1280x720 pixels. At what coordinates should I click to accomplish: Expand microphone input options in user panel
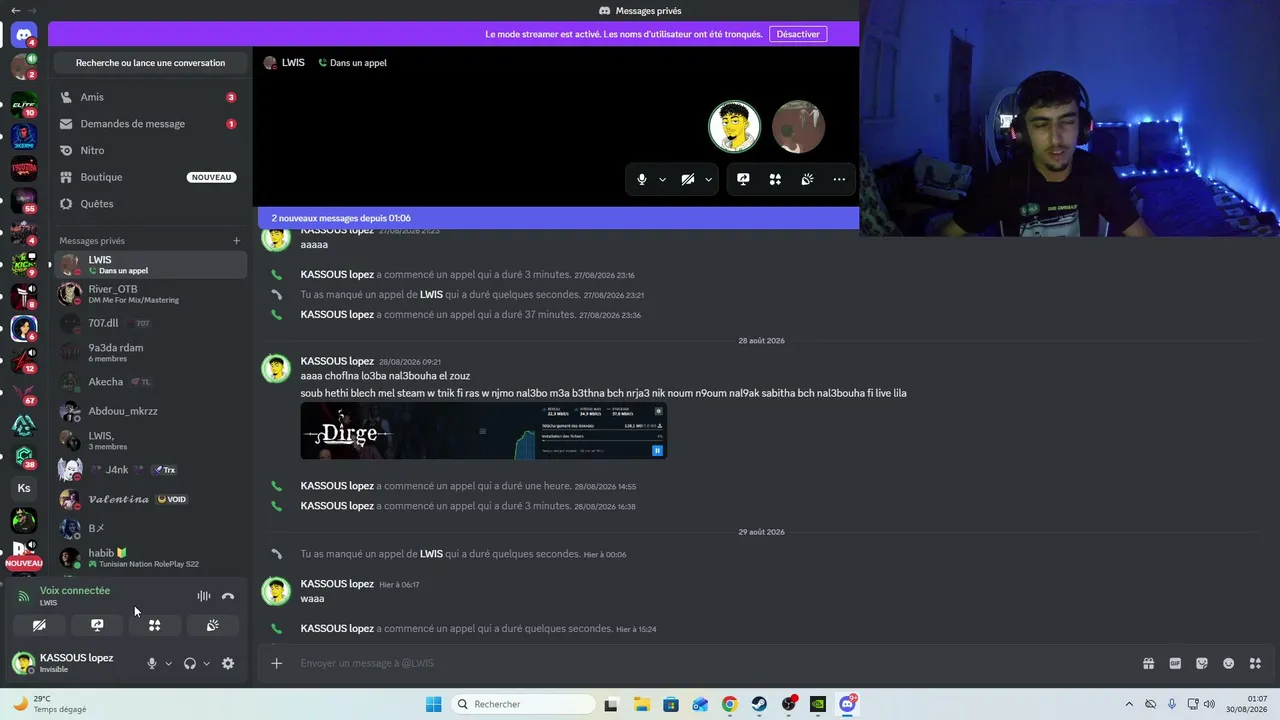[x=168, y=663]
